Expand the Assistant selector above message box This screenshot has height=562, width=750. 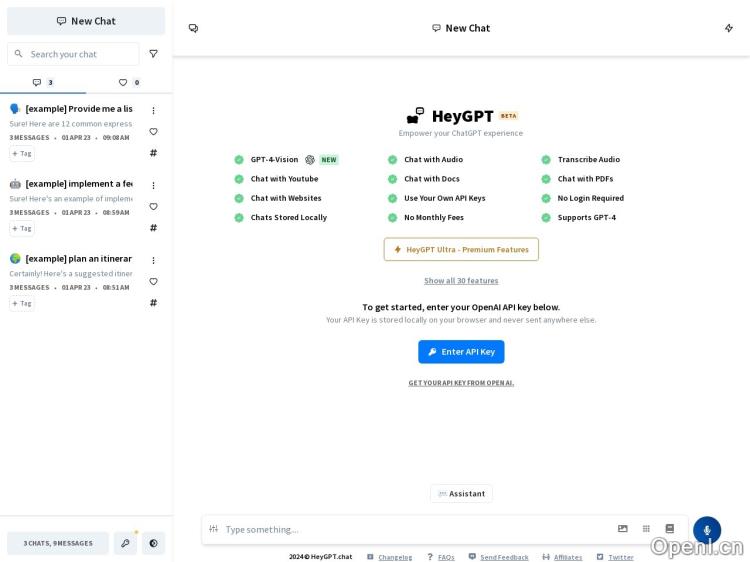tap(461, 494)
